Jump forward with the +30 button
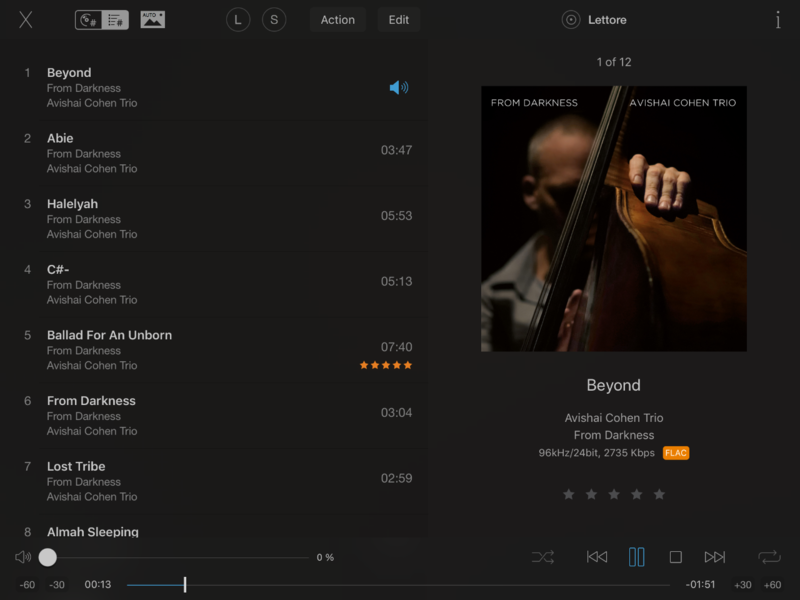This screenshot has width=800, height=600. click(743, 585)
